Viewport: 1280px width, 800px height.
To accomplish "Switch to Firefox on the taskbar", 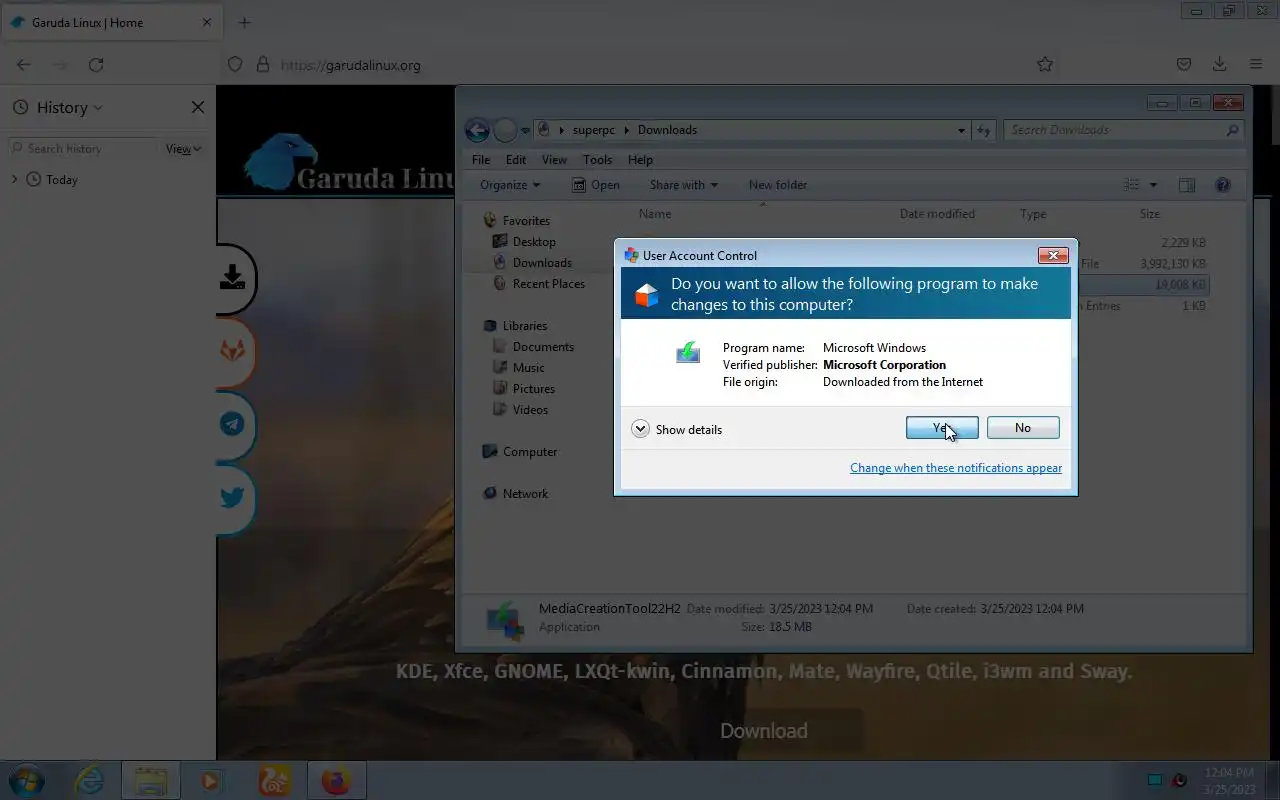I will pos(336,780).
